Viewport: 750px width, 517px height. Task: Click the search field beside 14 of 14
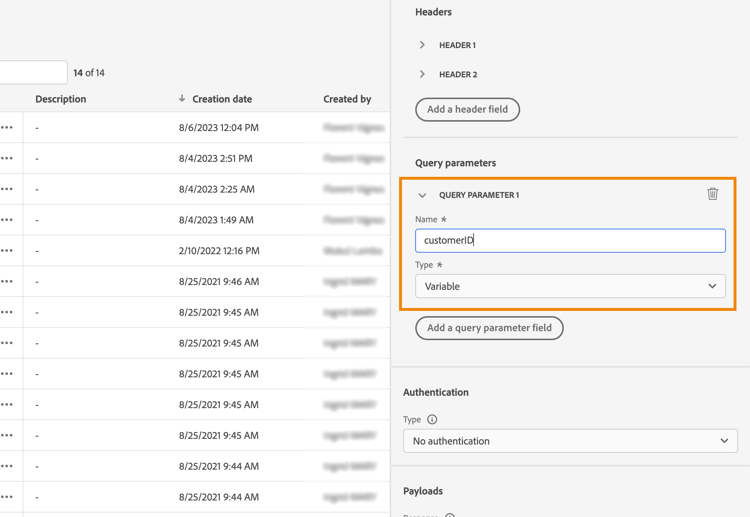click(x=32, y=72)
